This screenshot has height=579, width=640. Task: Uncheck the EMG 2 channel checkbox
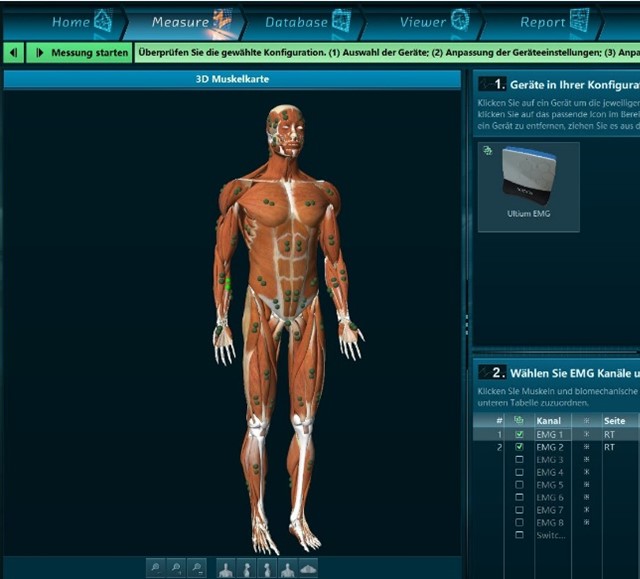(519, 447)
